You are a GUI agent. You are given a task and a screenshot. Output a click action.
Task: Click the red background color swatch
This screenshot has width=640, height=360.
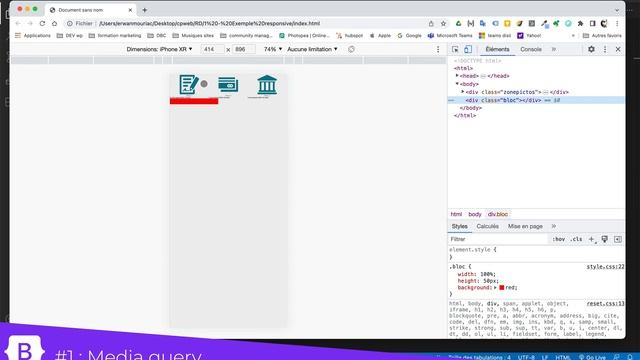click(x=502, y=288)
